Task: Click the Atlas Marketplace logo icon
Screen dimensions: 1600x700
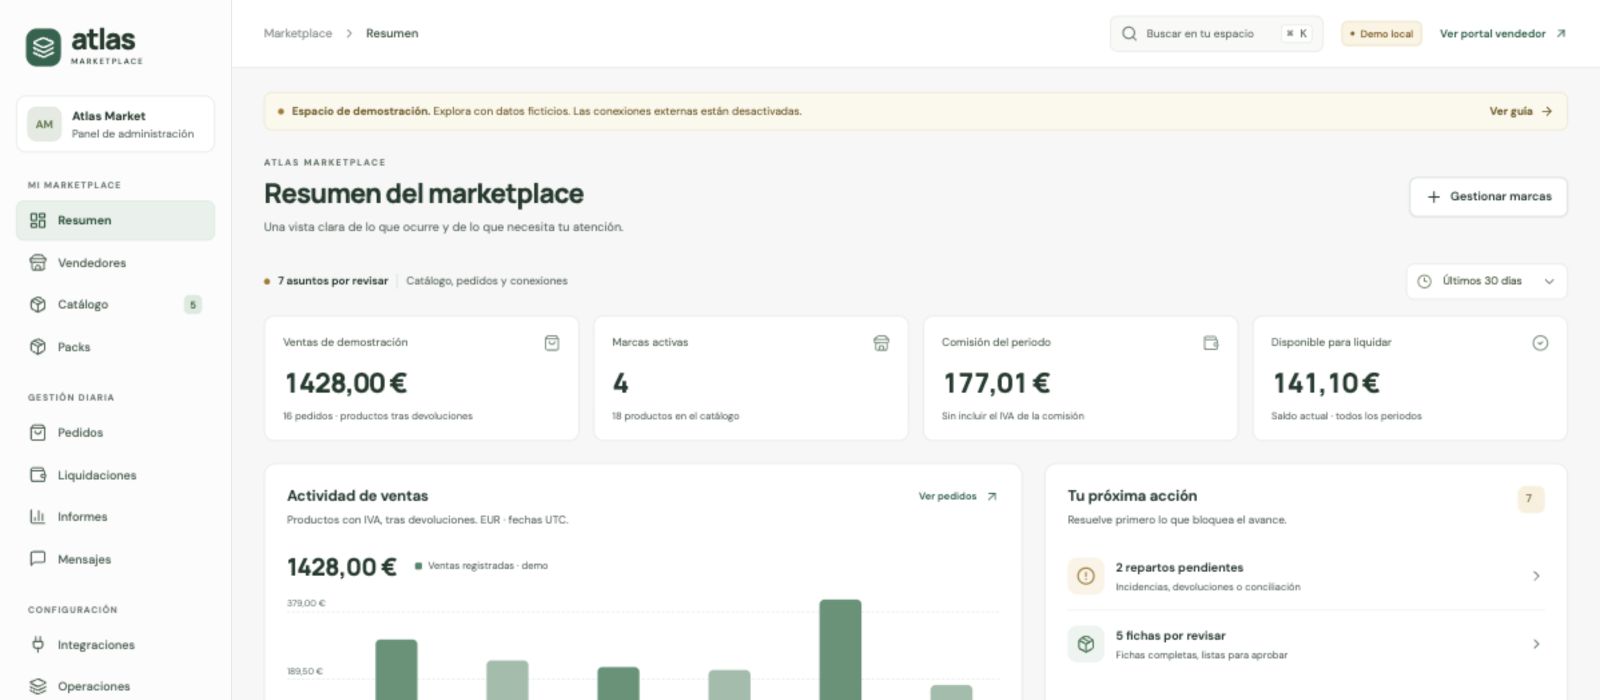Action: tap(43, 47)
